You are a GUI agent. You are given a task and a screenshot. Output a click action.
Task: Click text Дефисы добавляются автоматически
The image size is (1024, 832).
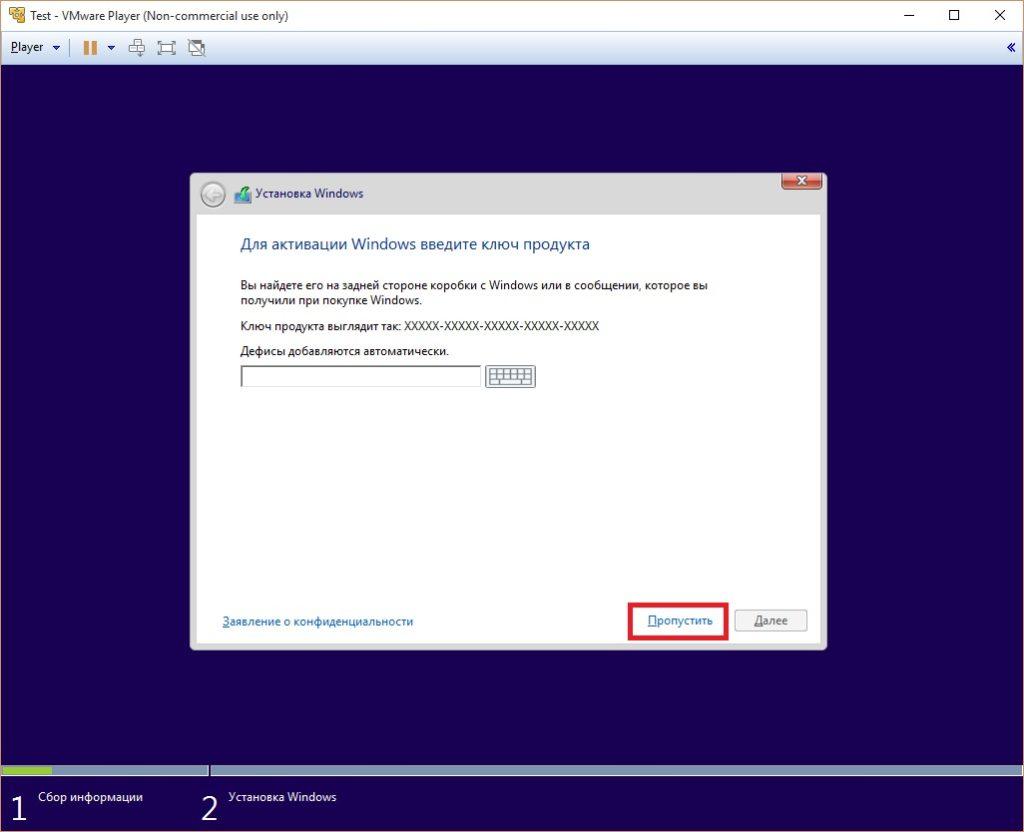[345, 351]
